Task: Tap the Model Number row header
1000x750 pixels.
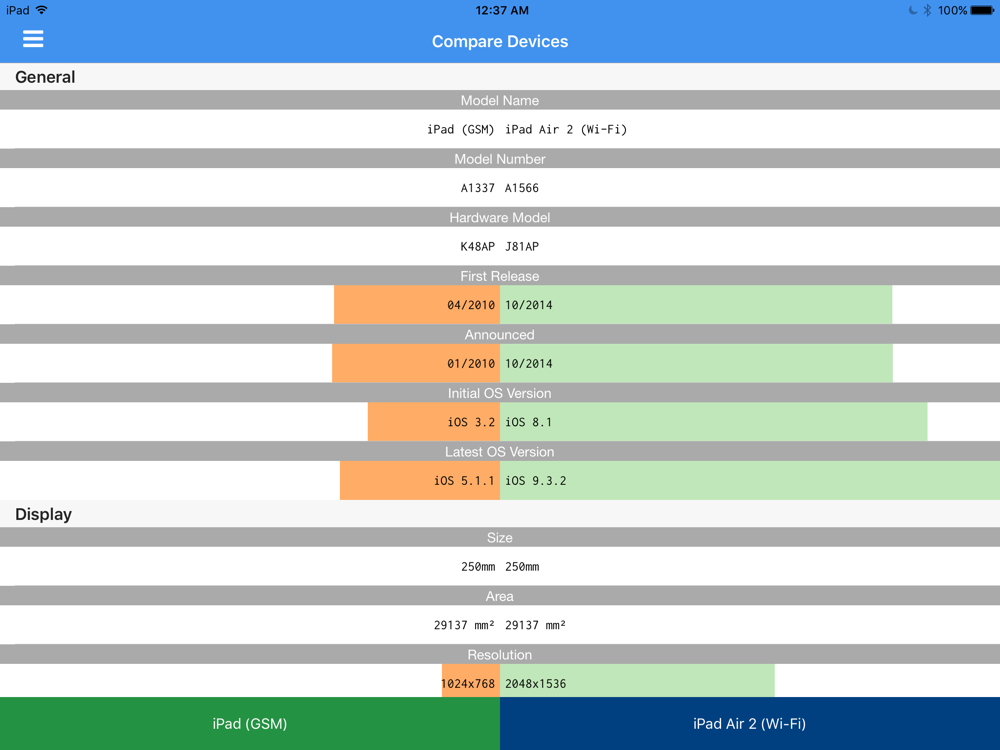Action: [500, 159]
